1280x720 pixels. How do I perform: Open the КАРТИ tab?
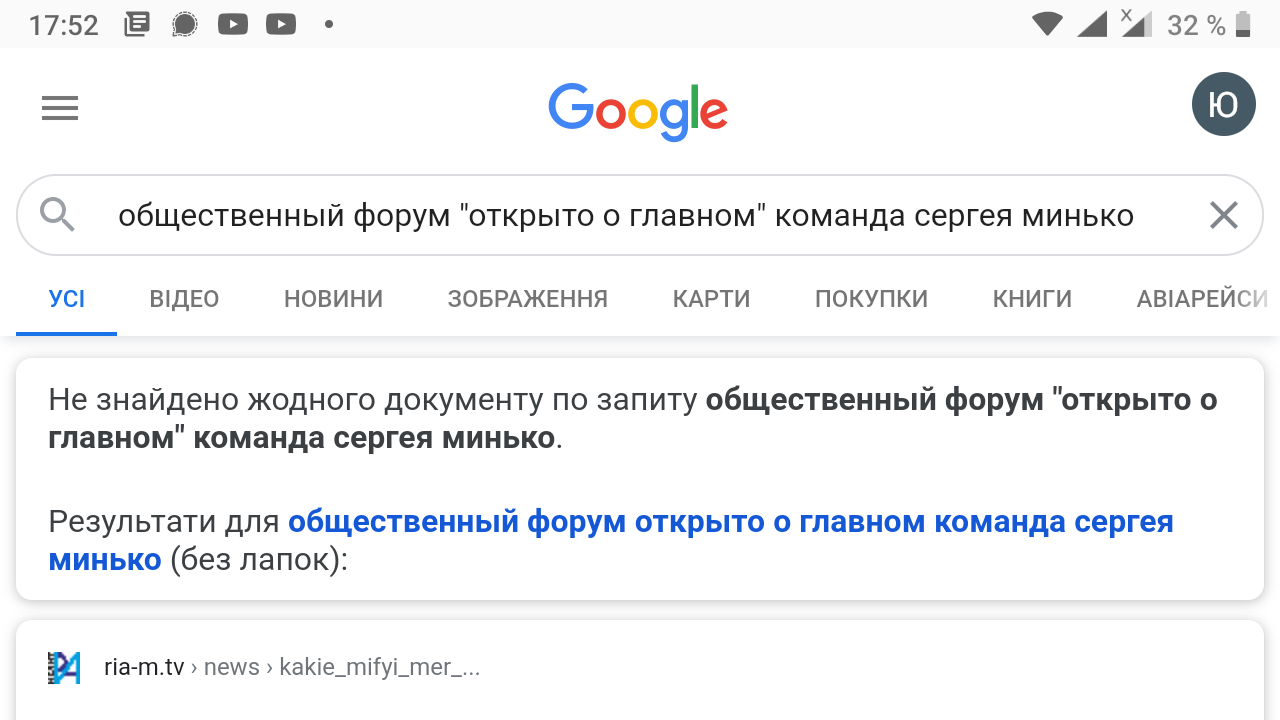click(x=711, y=298)
